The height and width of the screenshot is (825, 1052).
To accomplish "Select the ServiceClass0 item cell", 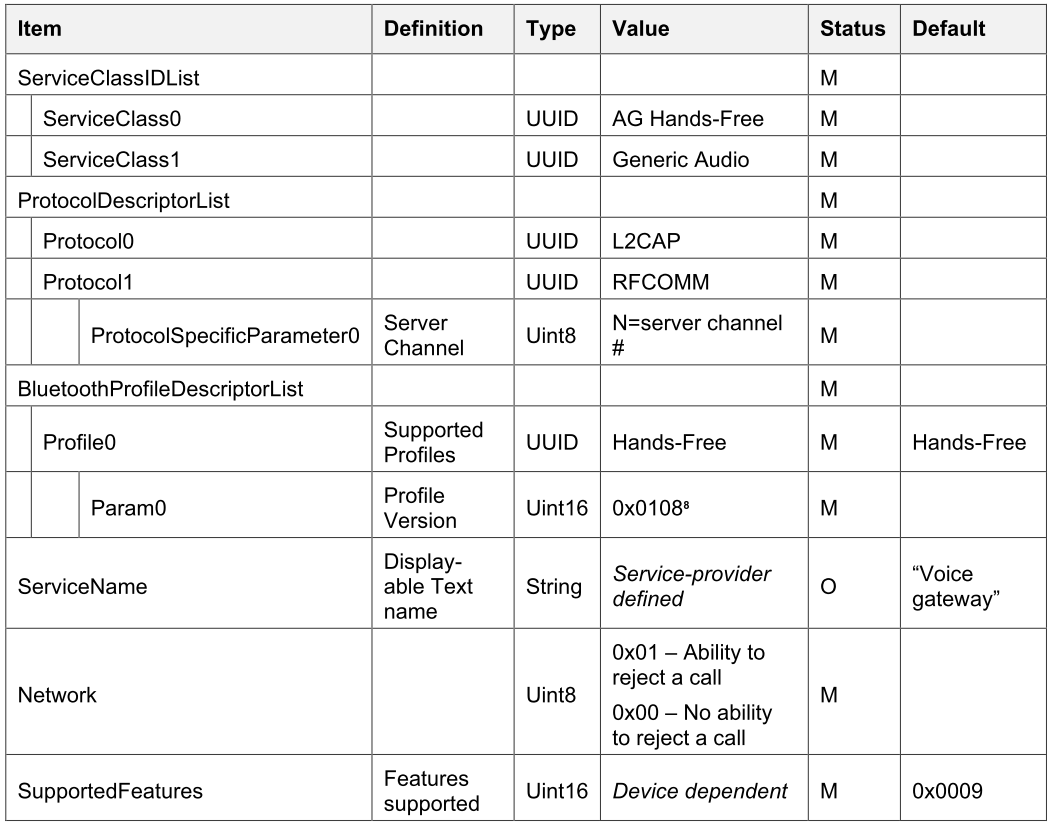I will (x=111, y=119).
